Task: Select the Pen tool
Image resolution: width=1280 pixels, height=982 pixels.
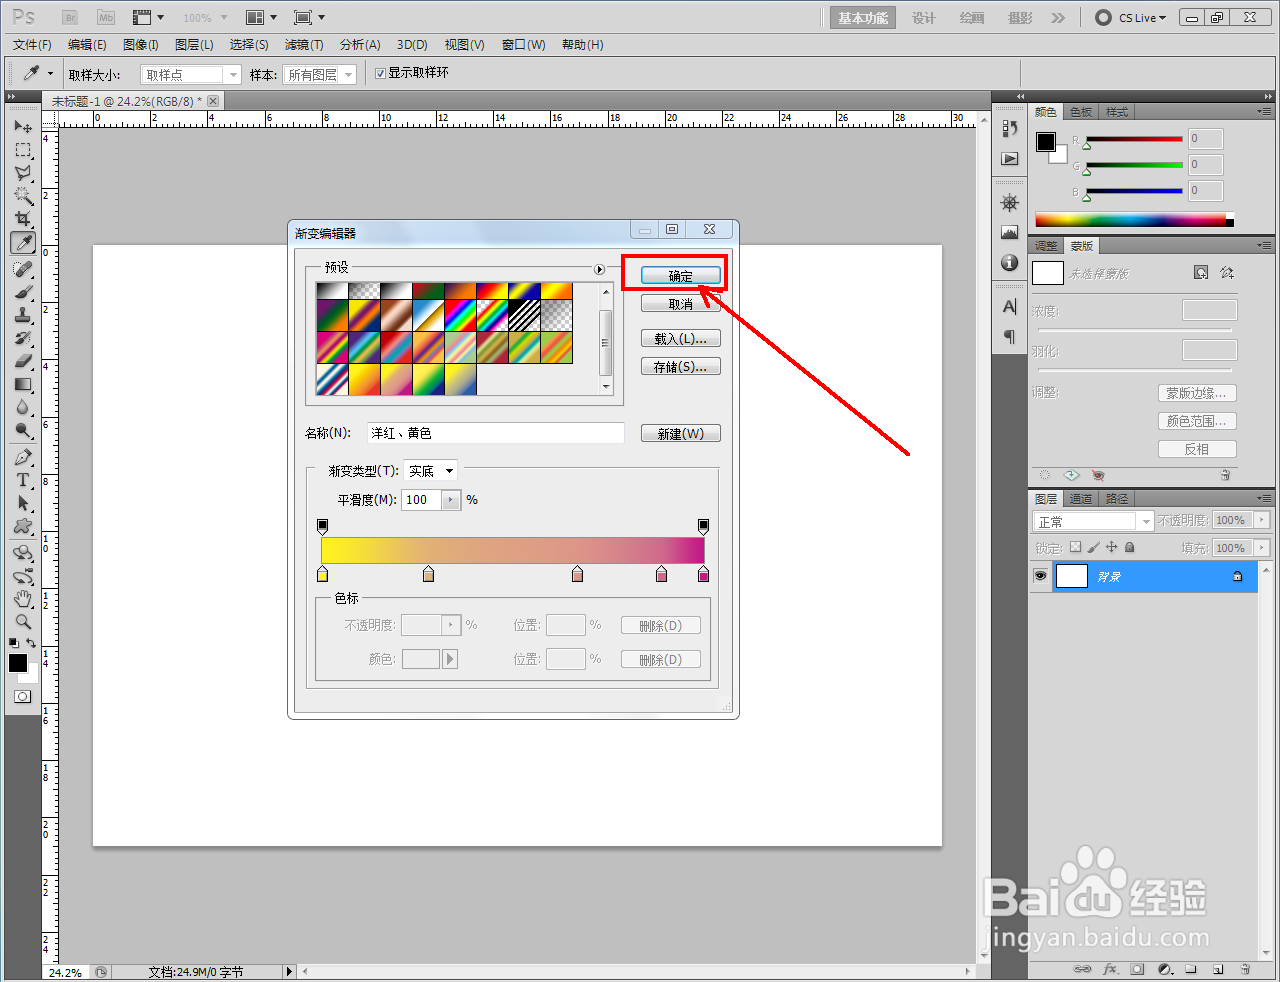Action: tap(23, 457)
